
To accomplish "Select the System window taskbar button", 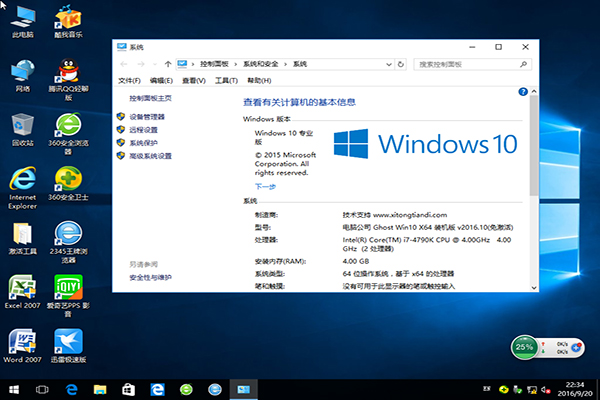I will pos(243,390).
